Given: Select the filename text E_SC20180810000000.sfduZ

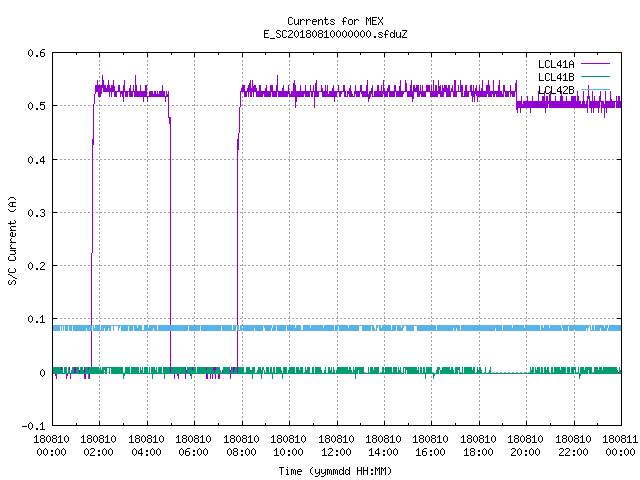Looking at the screenshot, I should 335,34.
